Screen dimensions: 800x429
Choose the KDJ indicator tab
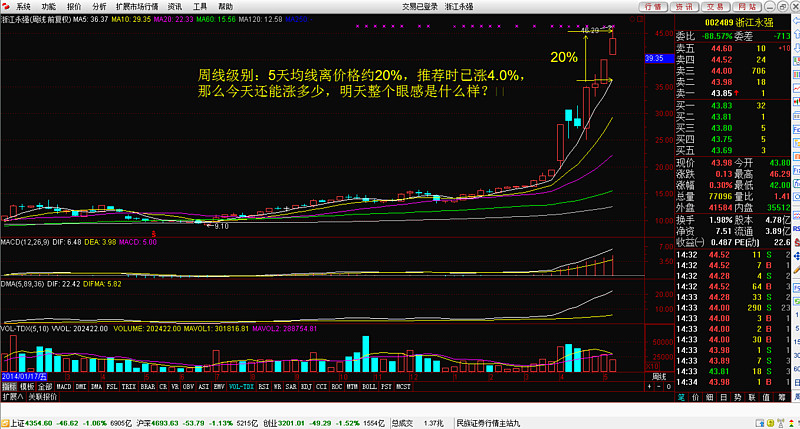click(x=305, y=385)
